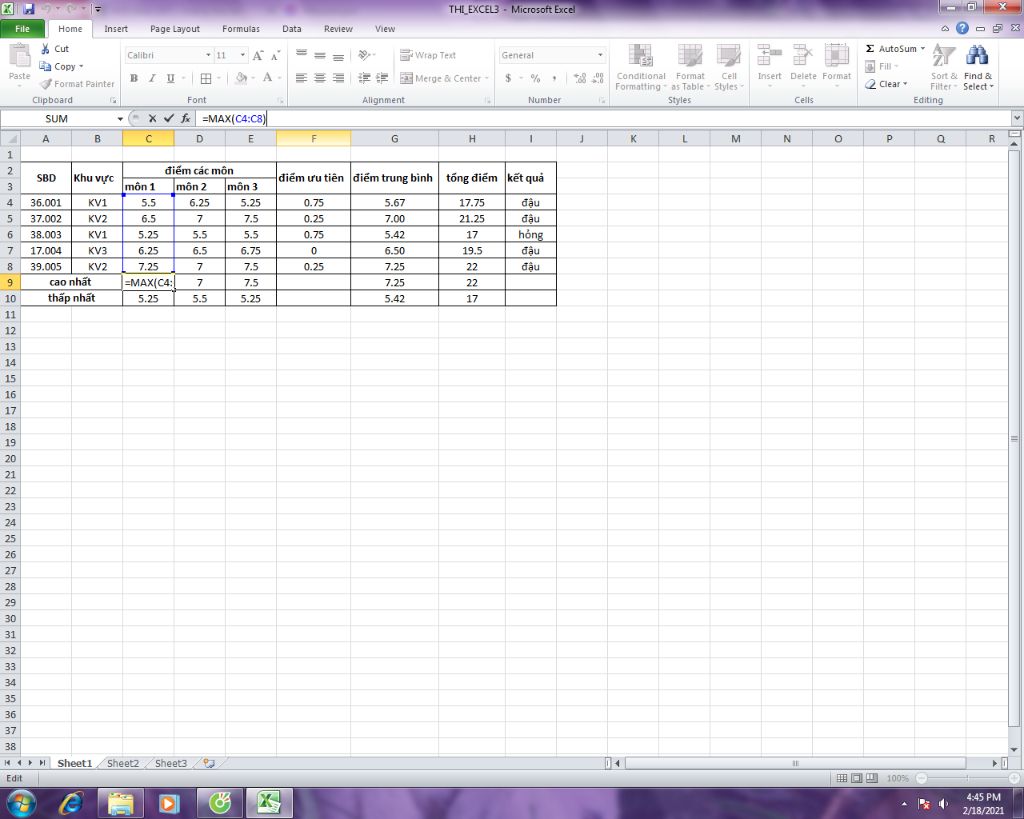Image resolution: width=1024 pixels, height=819 pixels.
Task: Click Decrease Indent icon
Action: click(x=364, y=78)
